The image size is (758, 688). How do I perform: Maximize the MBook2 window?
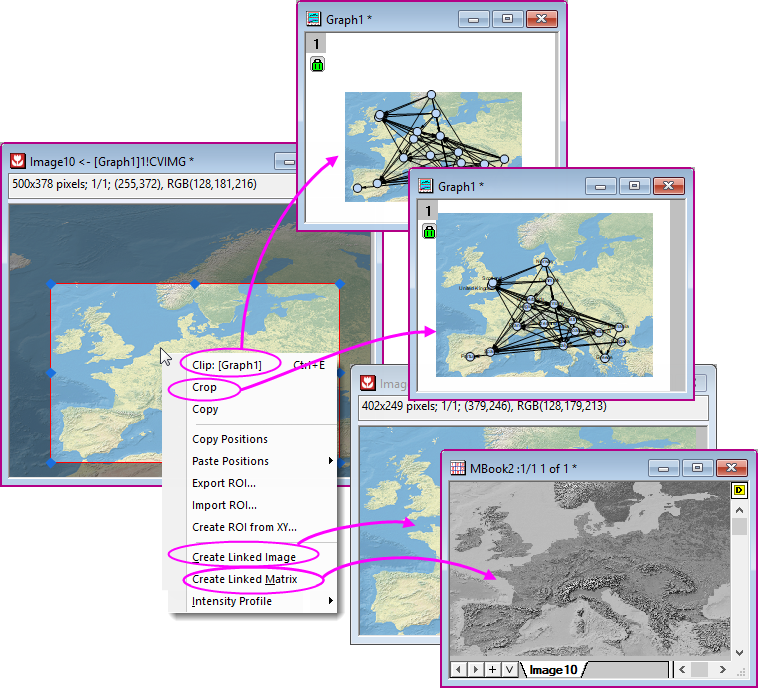[697, 468]
